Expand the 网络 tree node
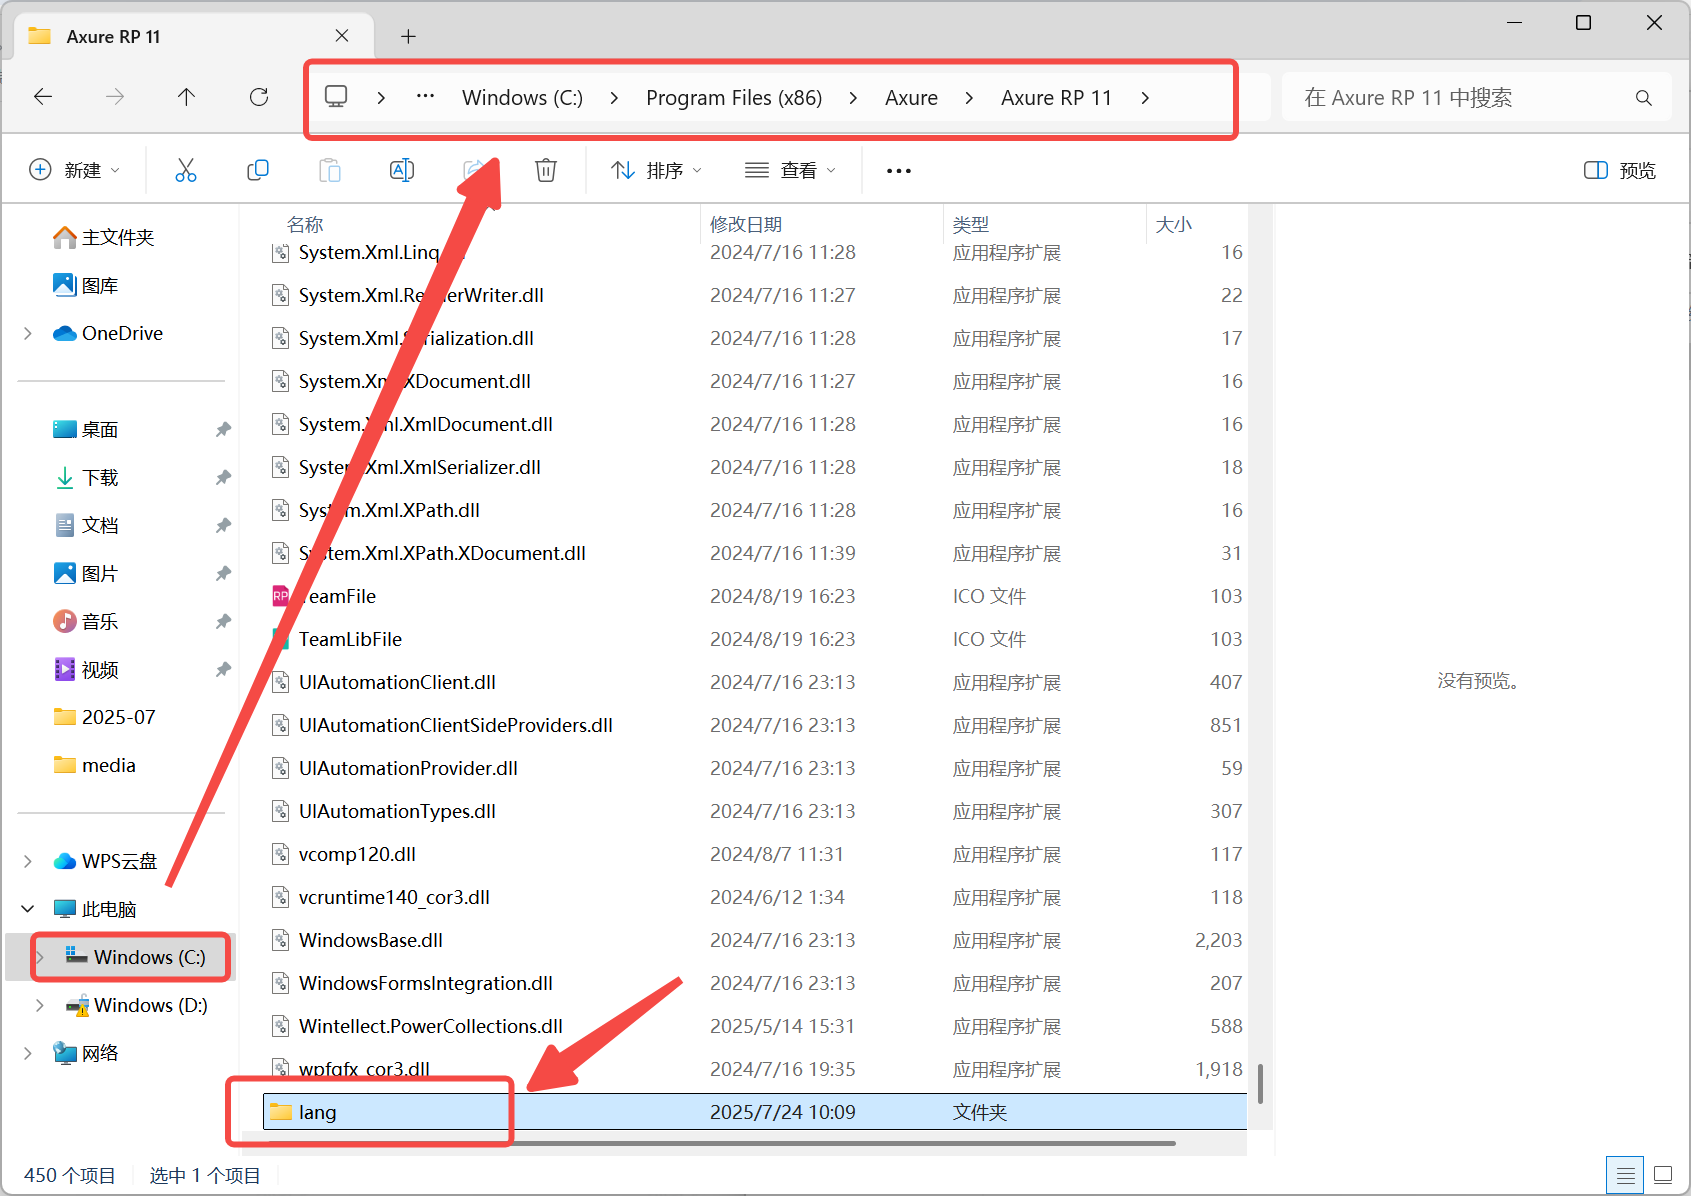Screen dimensions: 1691x1196 click(x=28, y=1053)
